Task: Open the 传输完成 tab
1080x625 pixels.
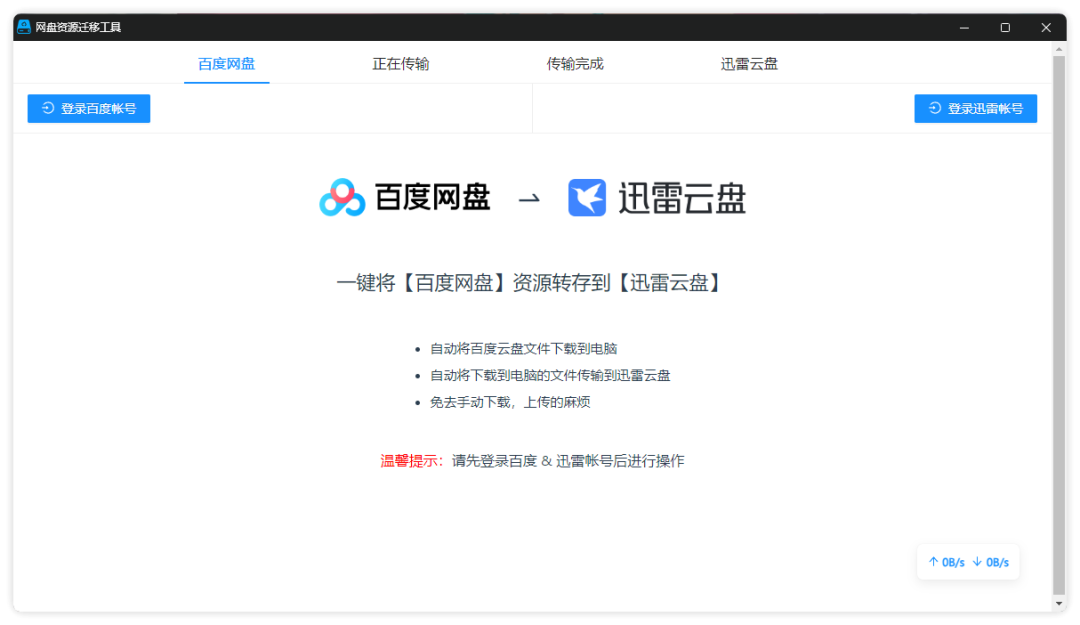Action: click(x=574, y=64)
